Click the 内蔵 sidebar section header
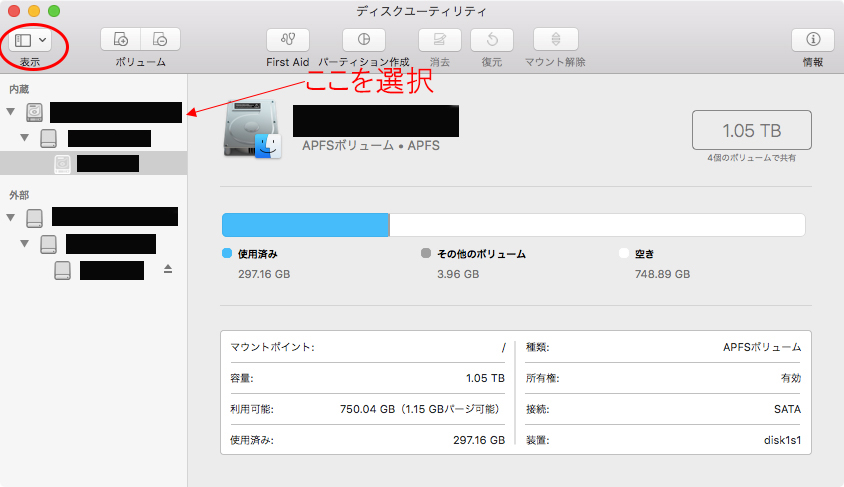Image resolution: width=844 pixels, height=487 pixels. point(19,89)
